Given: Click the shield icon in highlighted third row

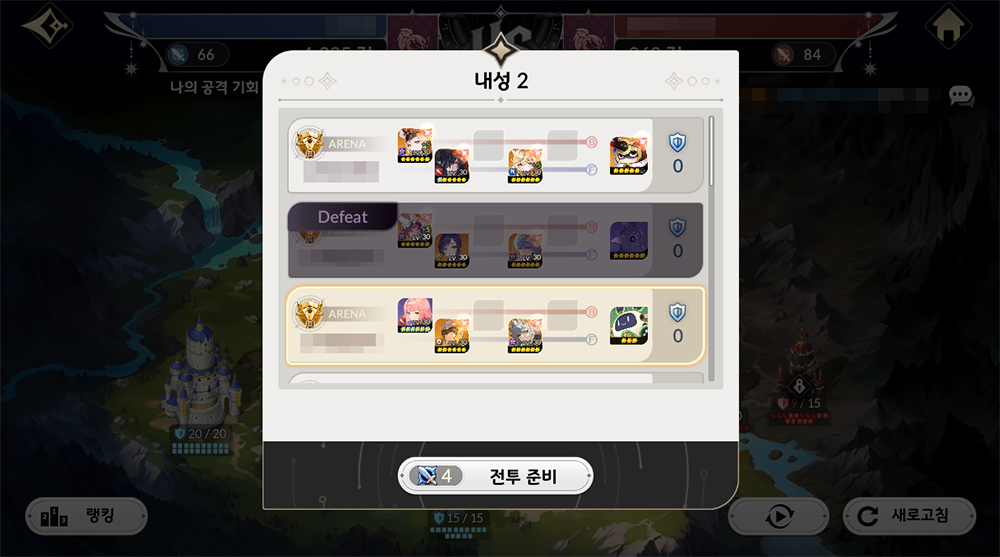Looking at the screenshot, I should (x=677, y=312).
